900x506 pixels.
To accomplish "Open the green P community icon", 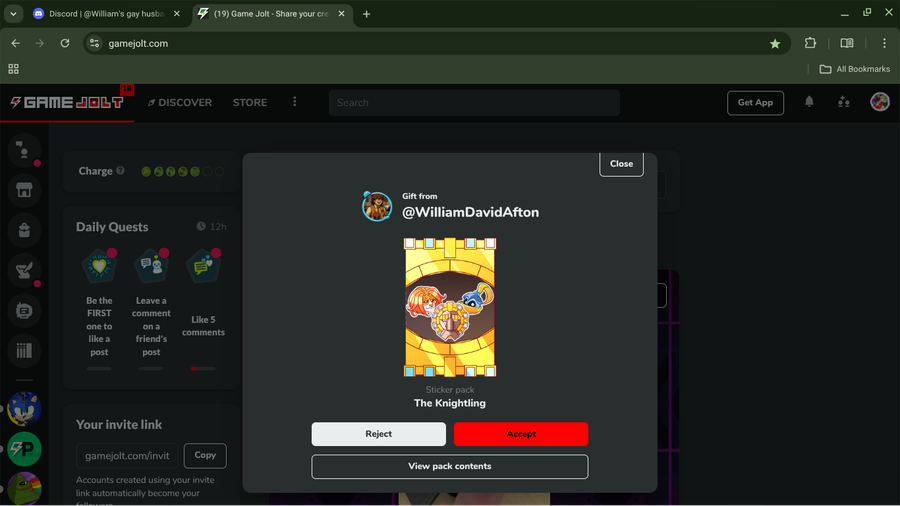I will tap(24, 449).
